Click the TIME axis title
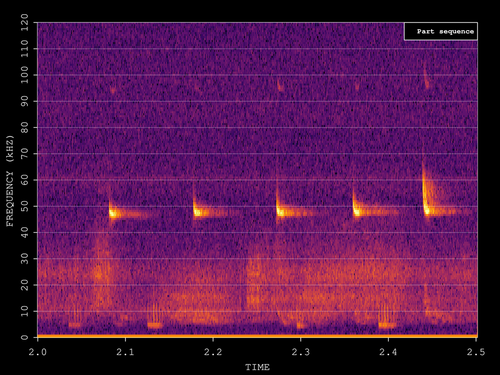The image size is (500, 375). [x=257, y=367]
